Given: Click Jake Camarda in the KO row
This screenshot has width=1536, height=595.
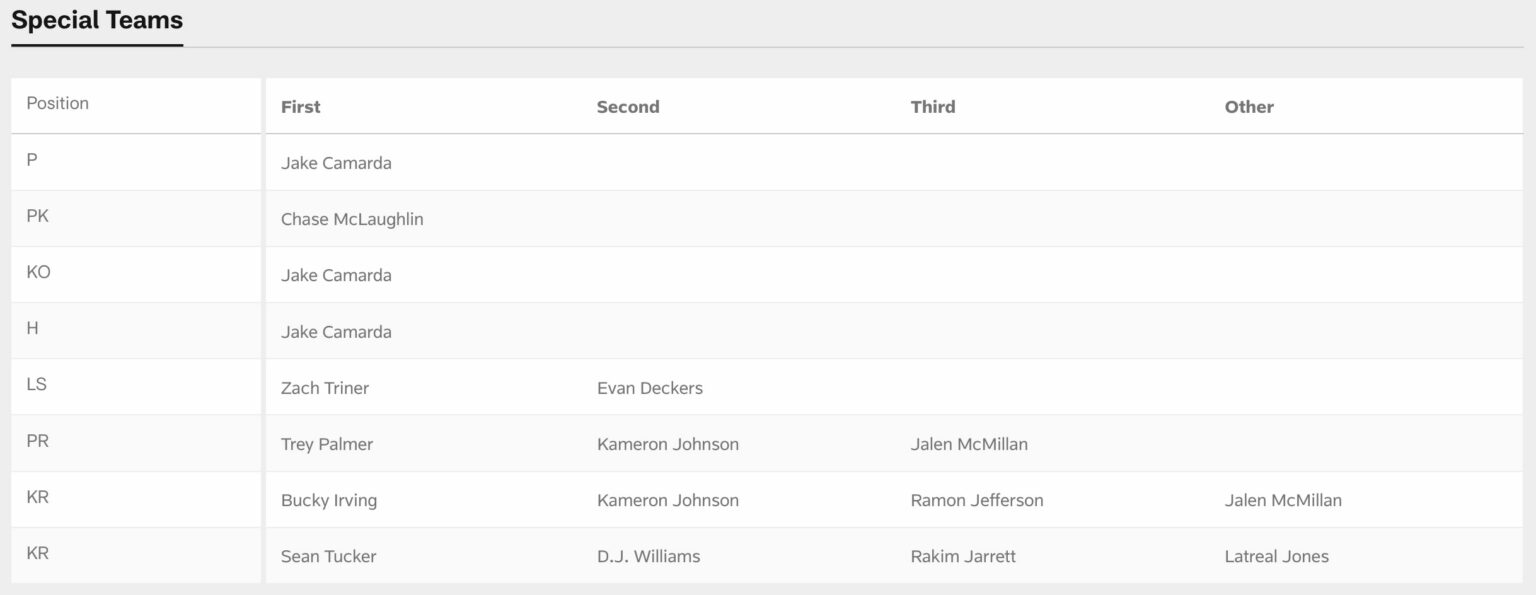Looking at the screenshot, I should (336, 275).
